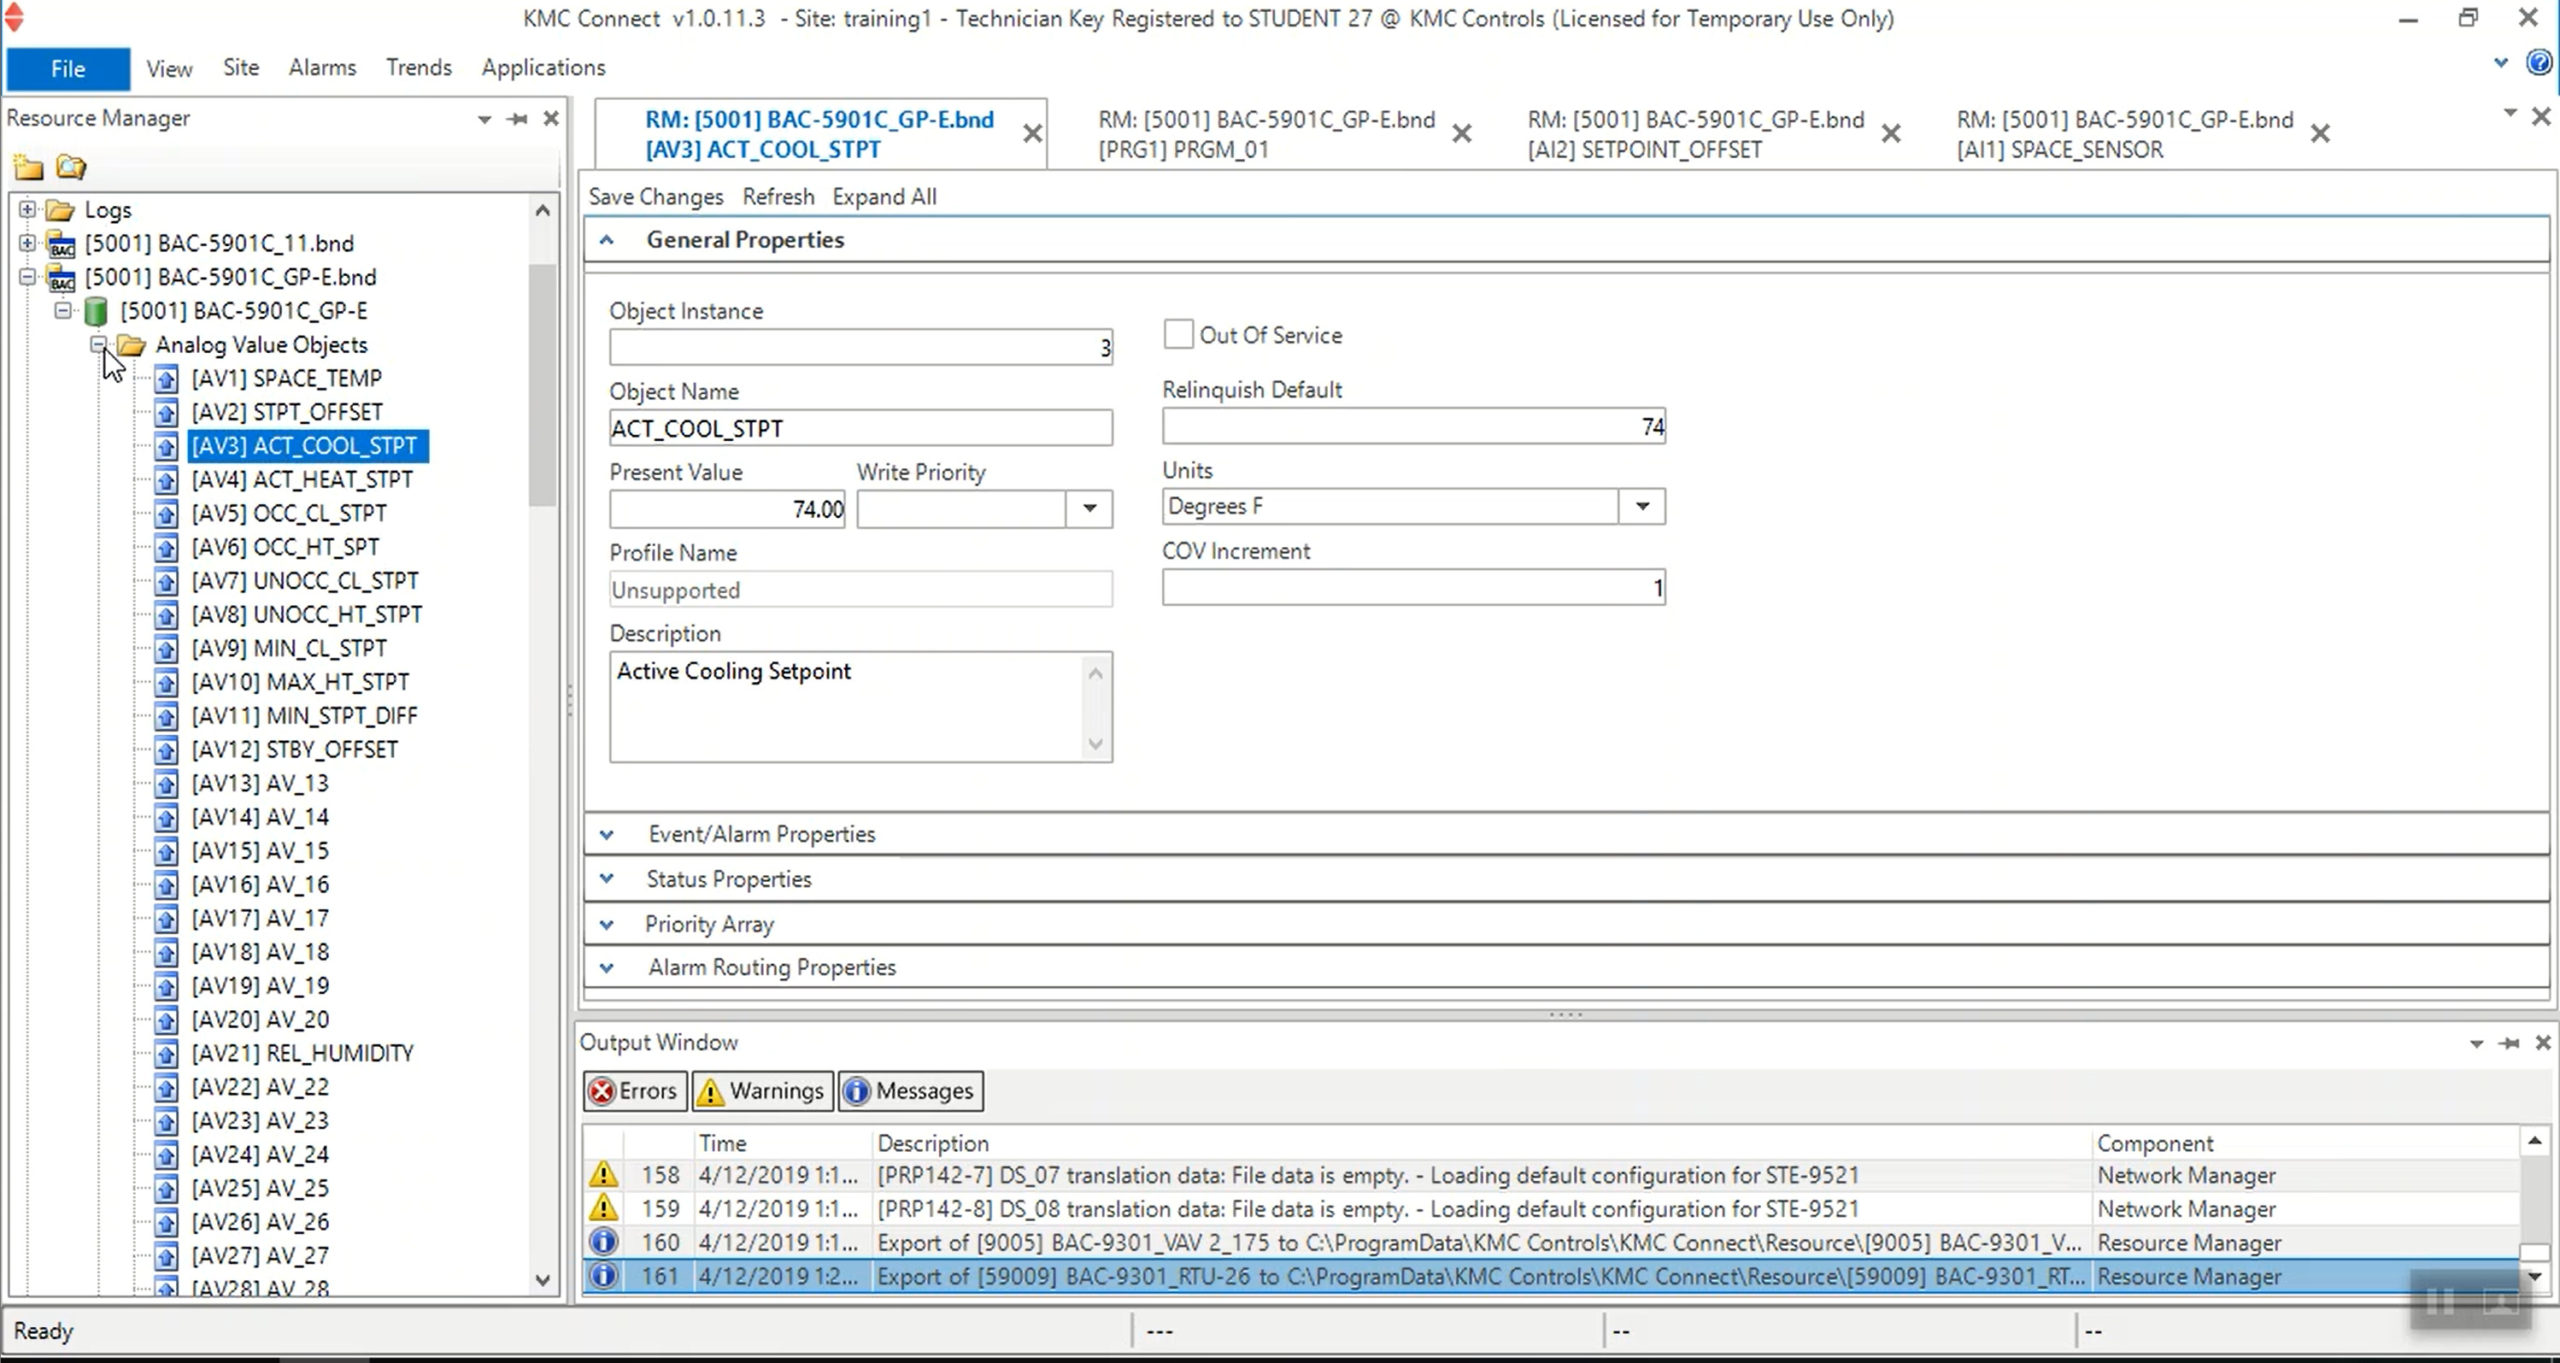Click the Save Changes button
Image resolution: width=2560 pixels, height=1363 pixels.
point(655,196)
